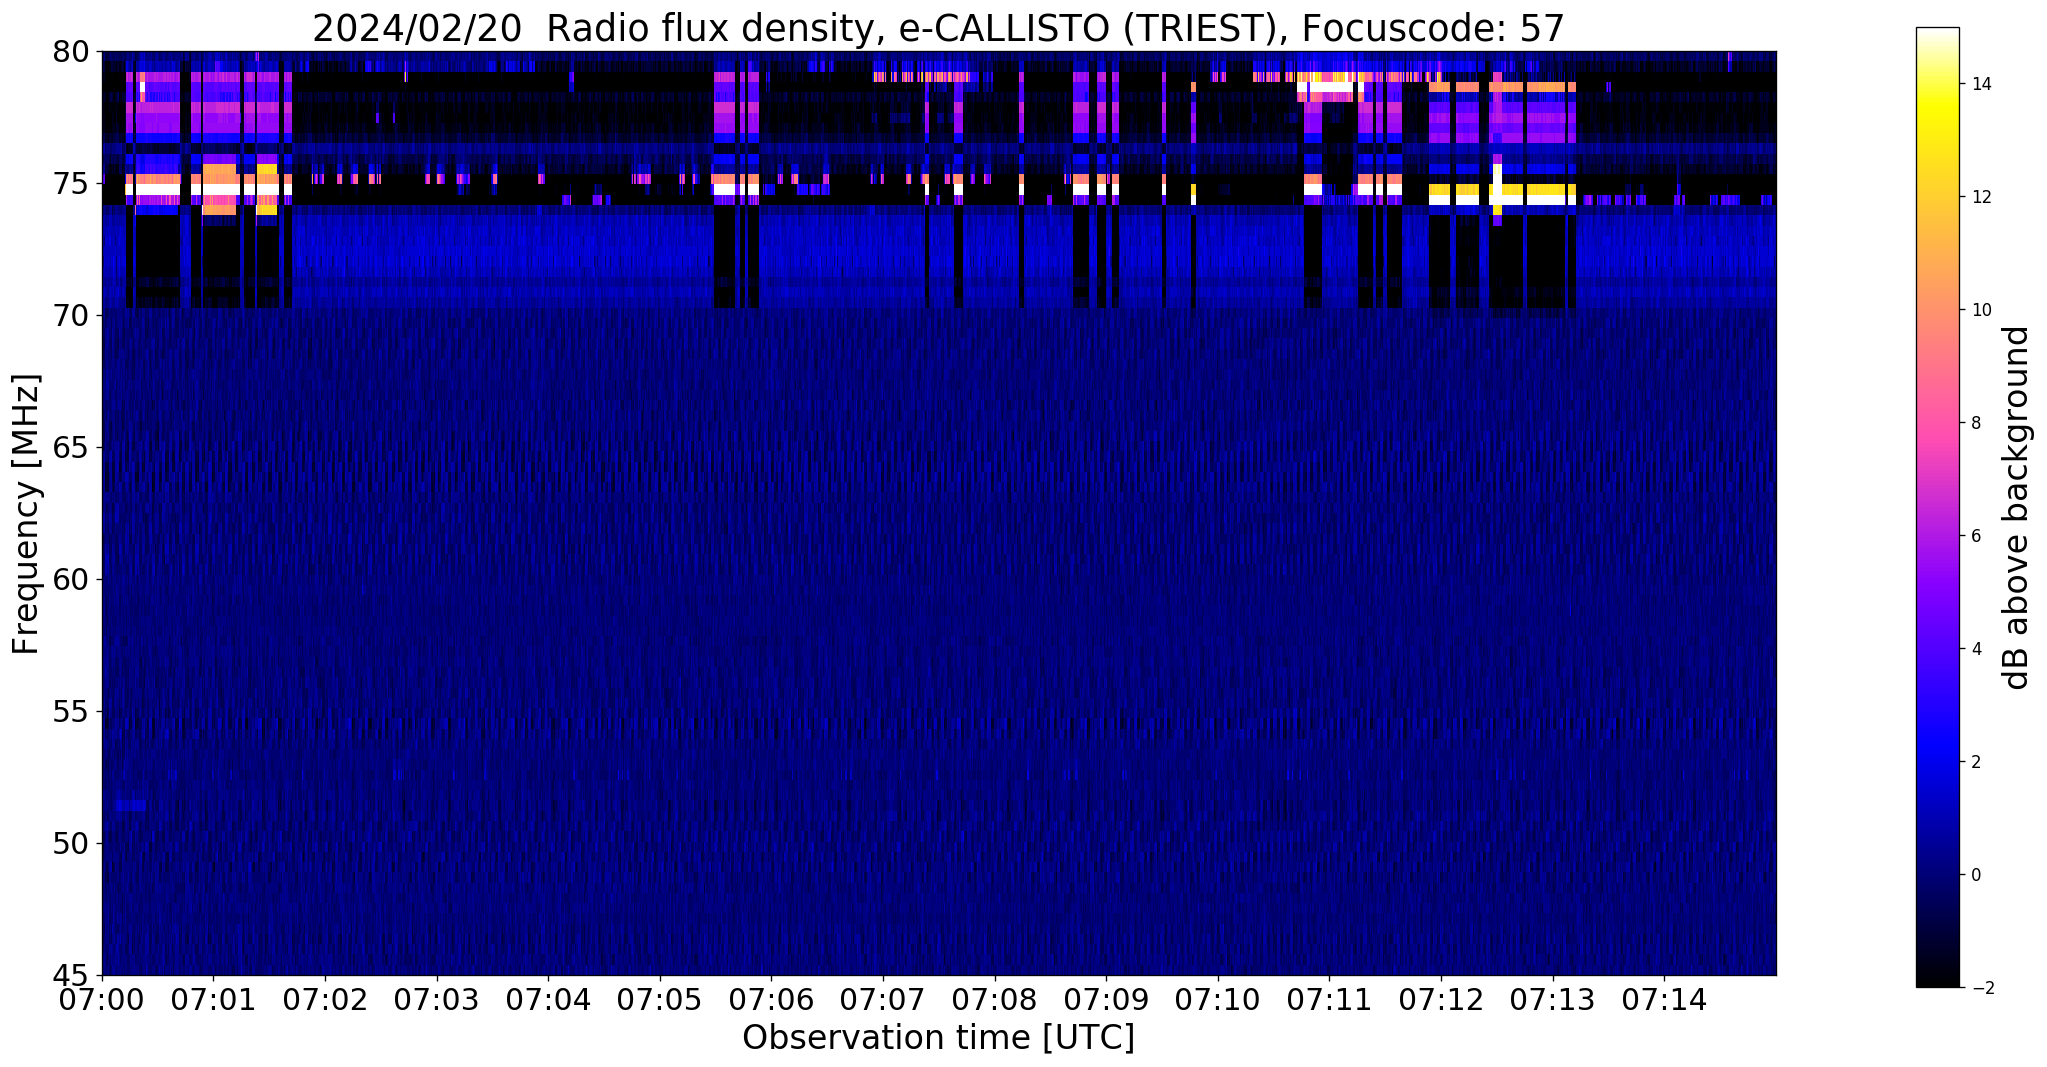Click the 70 MHz y-axis tick label

[71, 316]
